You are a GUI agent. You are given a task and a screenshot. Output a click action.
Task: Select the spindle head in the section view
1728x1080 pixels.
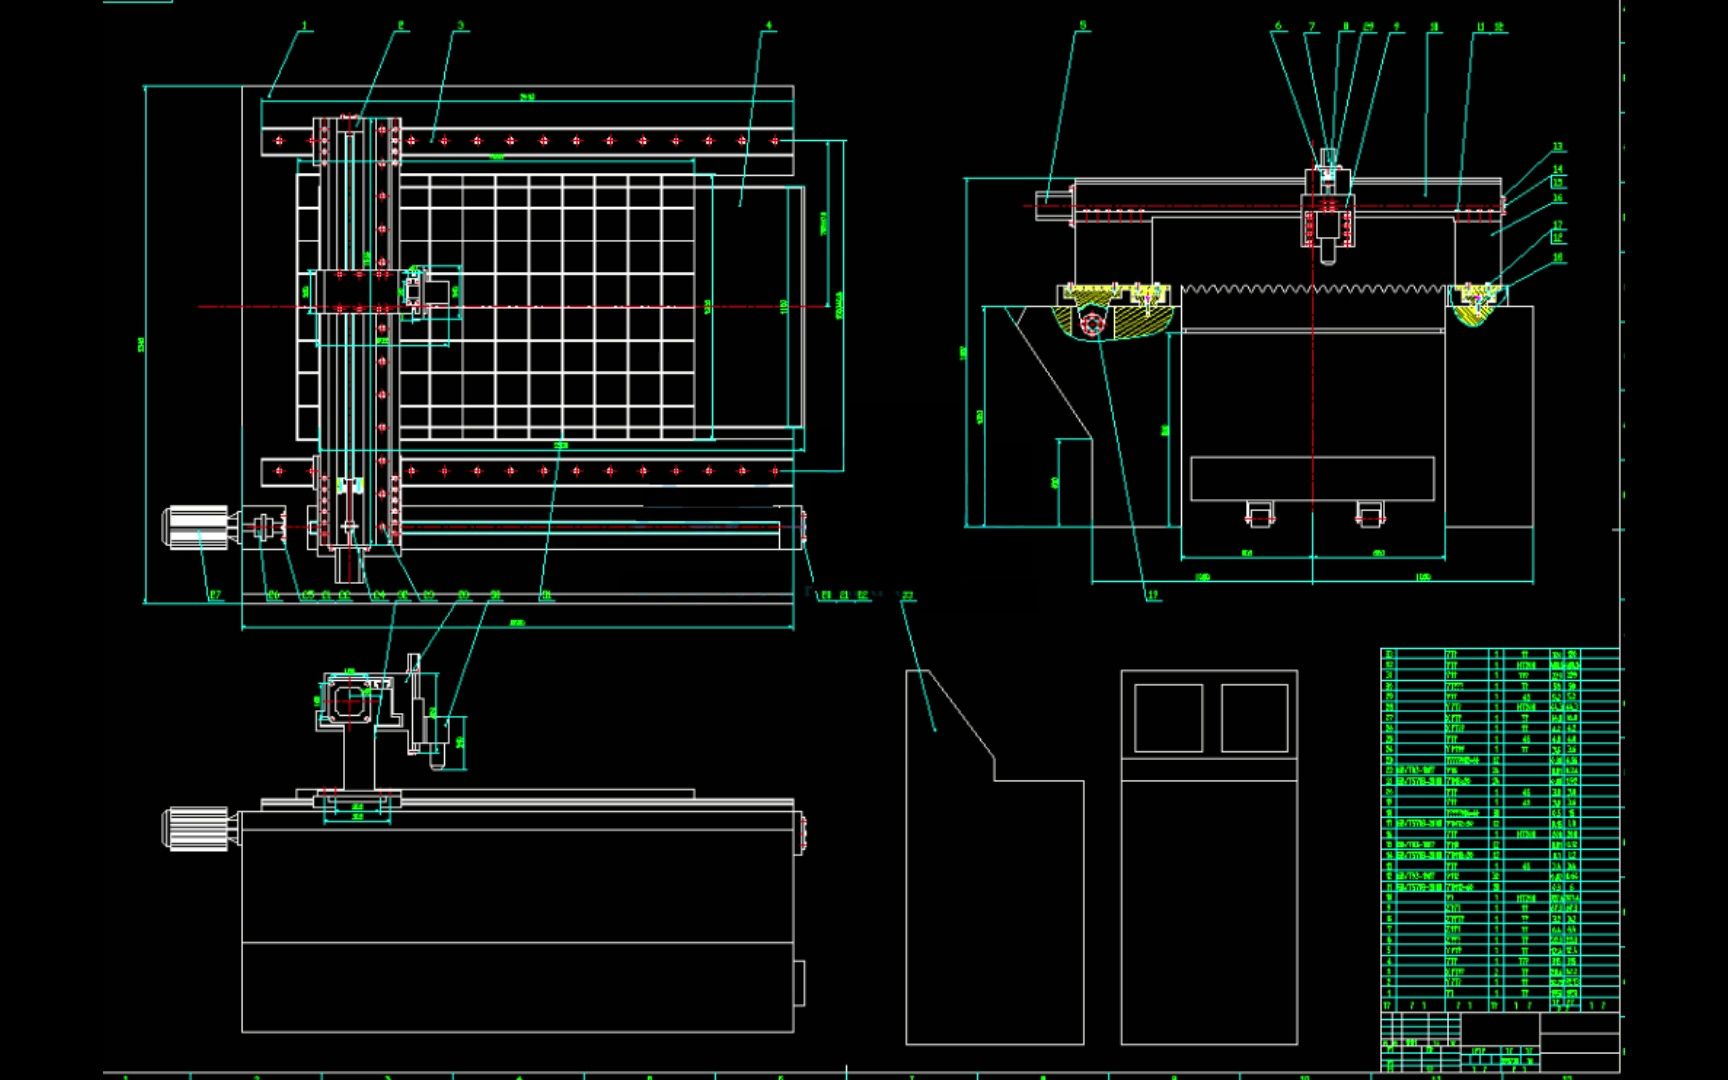pyautogui.click(x=1328, y=205)
